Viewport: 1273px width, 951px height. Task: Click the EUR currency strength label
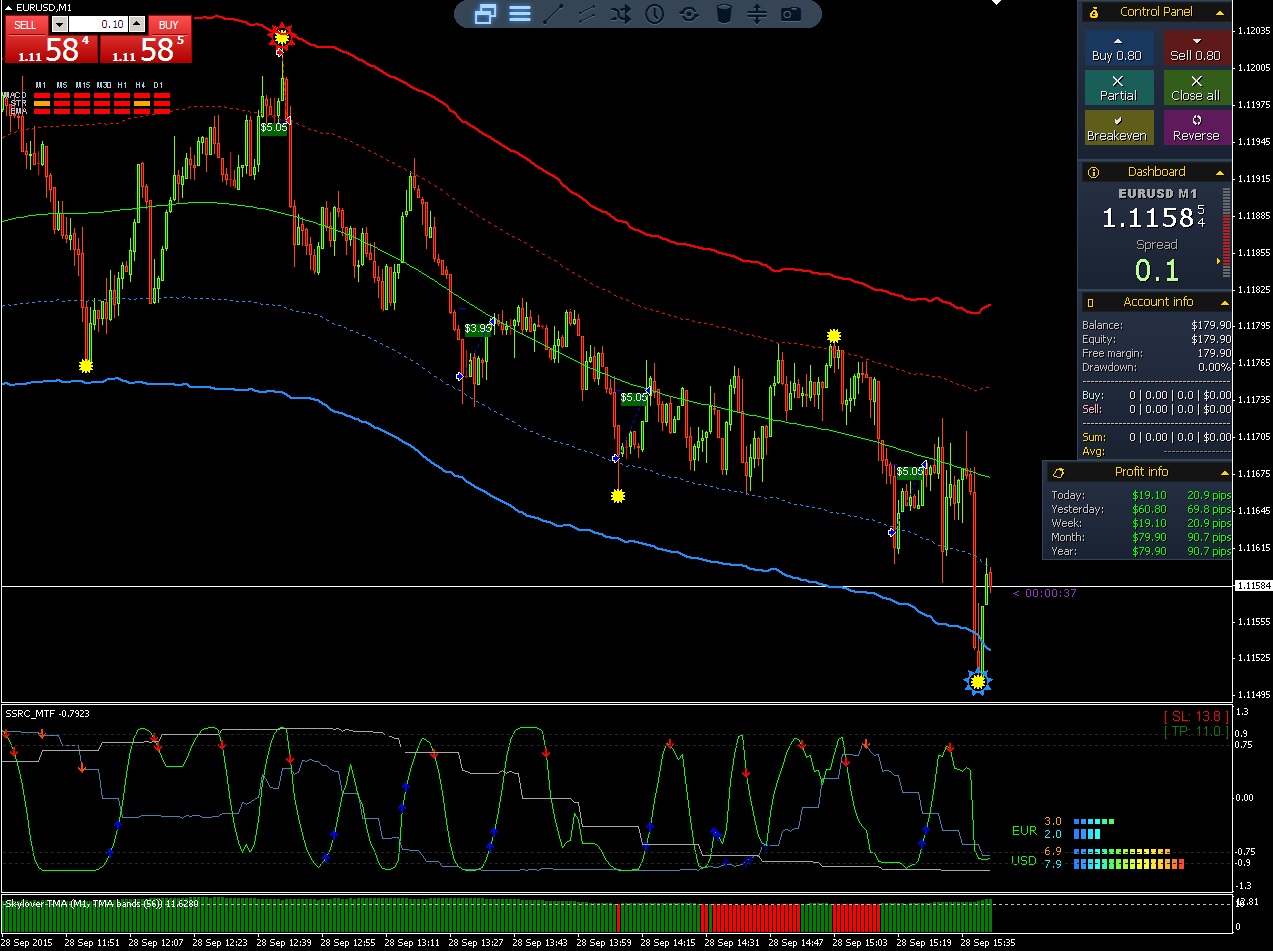pos(1024,831)
